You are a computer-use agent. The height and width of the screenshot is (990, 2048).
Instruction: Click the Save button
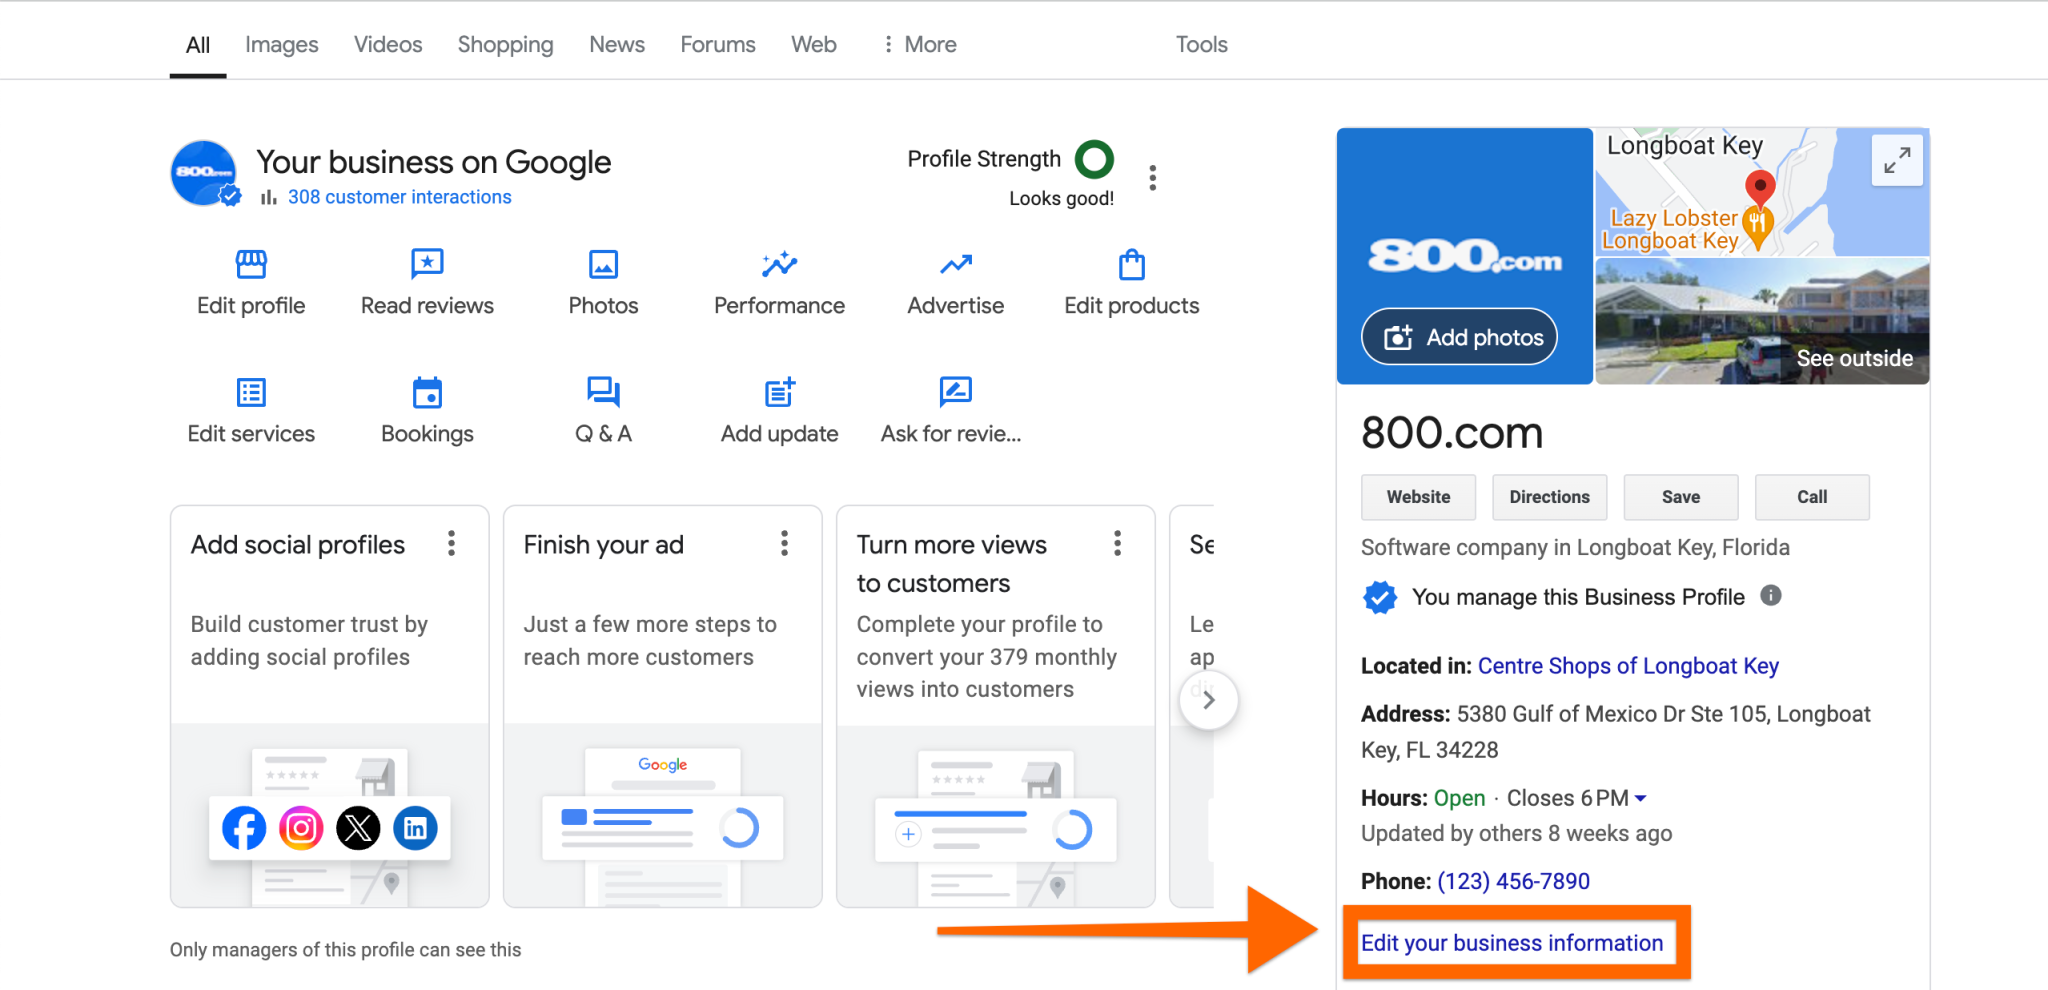(x=1681, y=497)
